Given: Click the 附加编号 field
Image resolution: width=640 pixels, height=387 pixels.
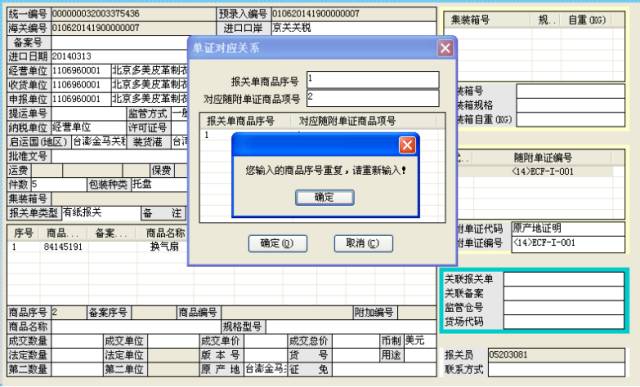Looking at the screenshot, I should (417, 313).
